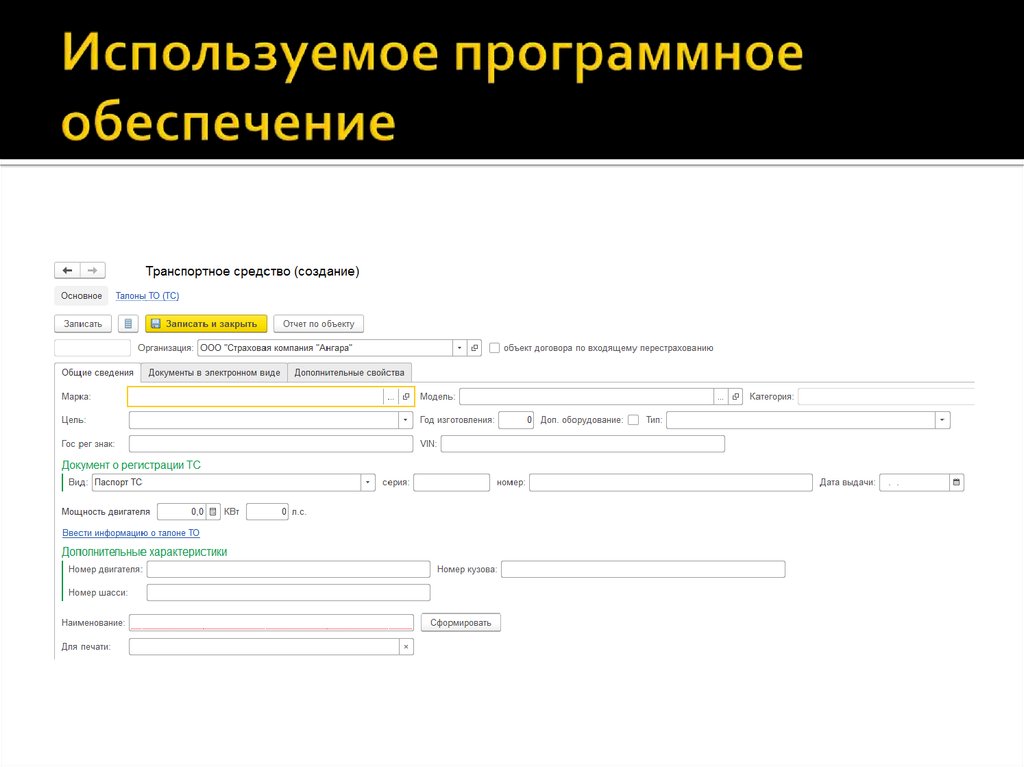The height and width of the screenshot is (767, 1024).
Task: Click the back navigation arrow
Action: [66, 269]
